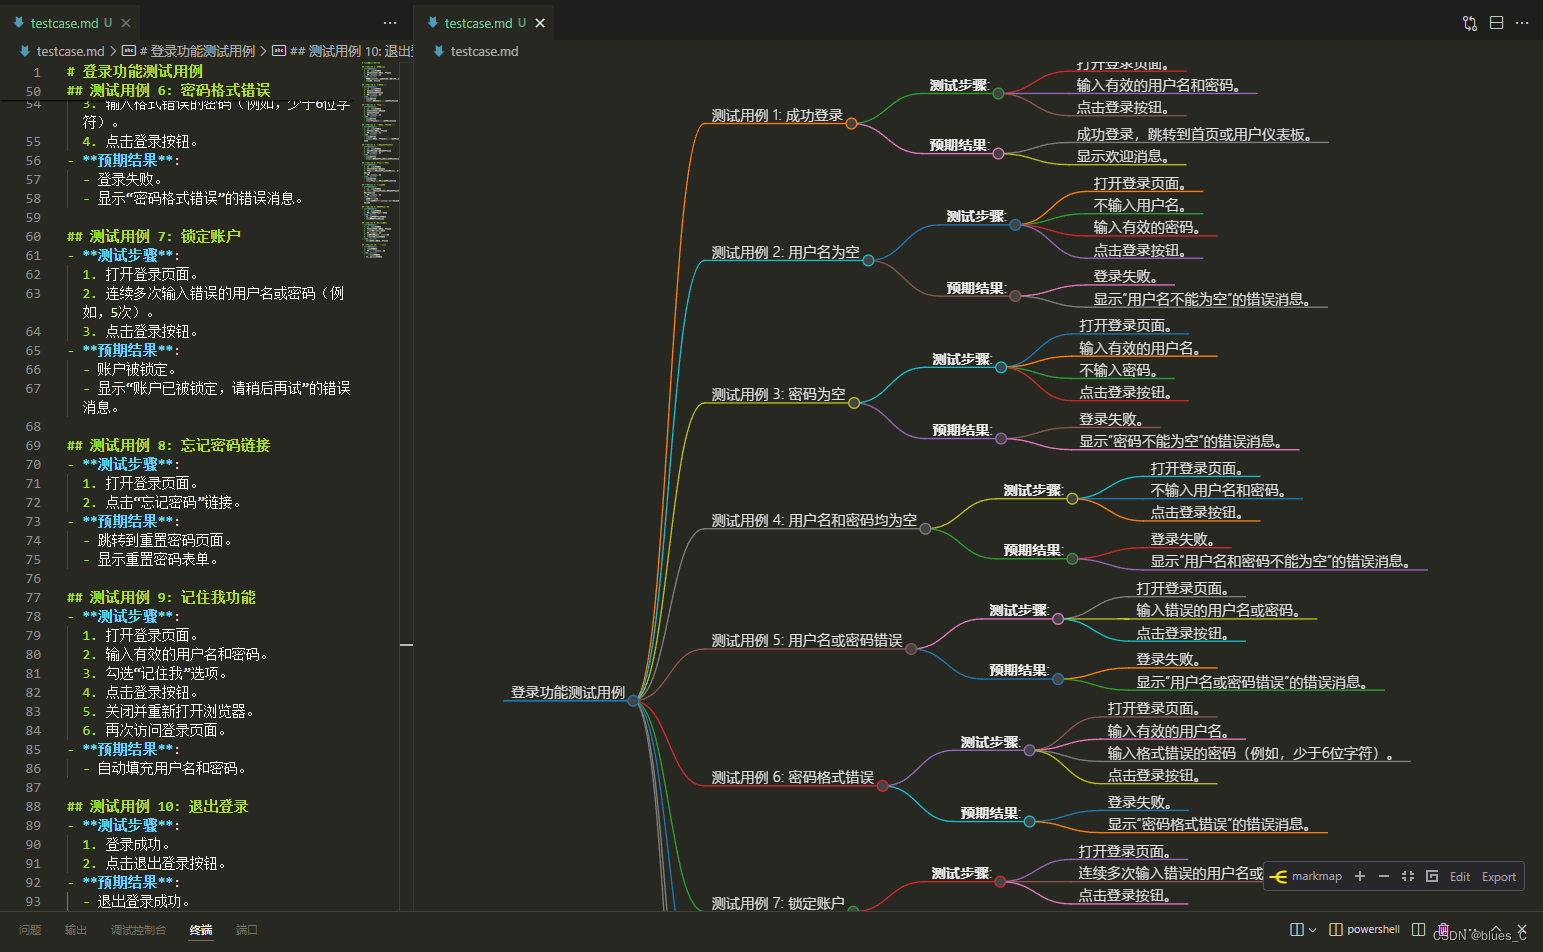
Task: Toggle recursive folding in markmap toolbar
Action: pos(1431,876)
